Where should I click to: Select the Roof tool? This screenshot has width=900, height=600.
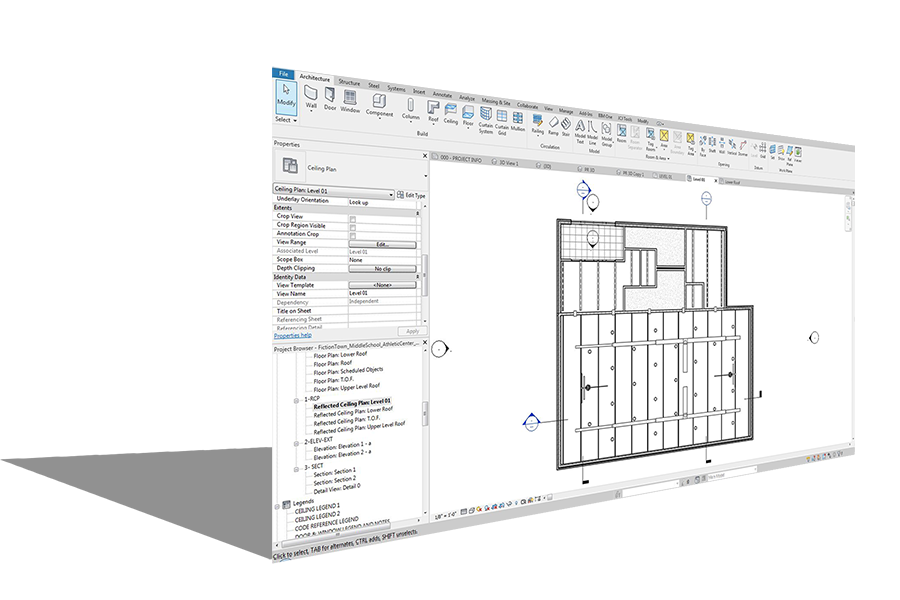433,112
